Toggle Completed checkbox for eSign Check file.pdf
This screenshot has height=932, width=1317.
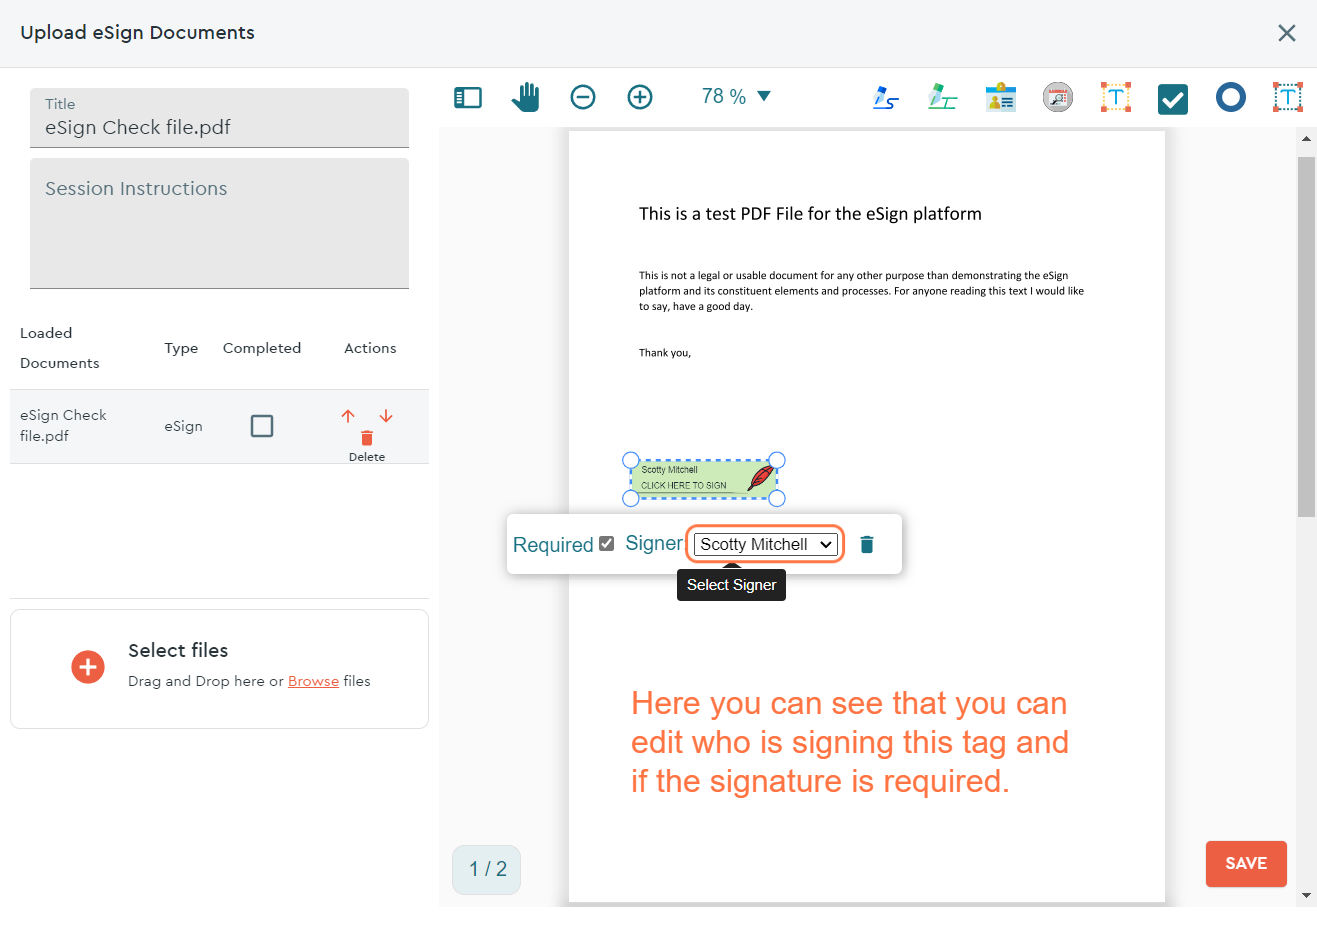(x=262, y=426)
